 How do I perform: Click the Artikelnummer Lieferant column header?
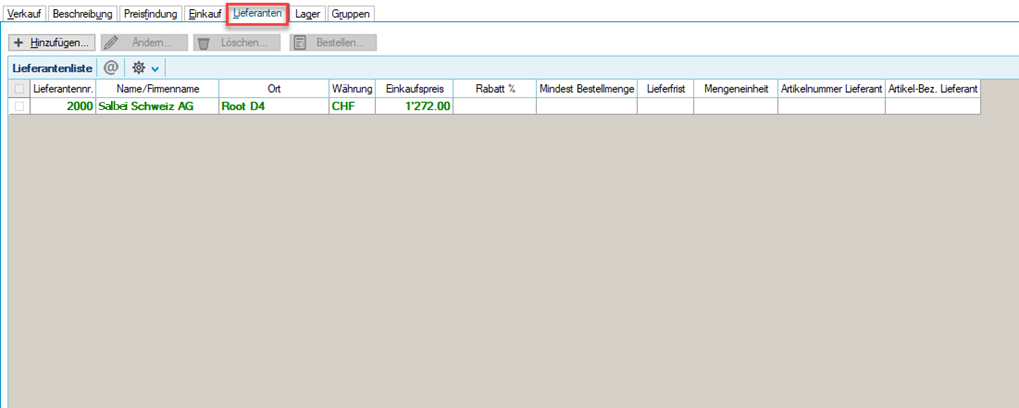pyautogui.click(x=832, y=88)
